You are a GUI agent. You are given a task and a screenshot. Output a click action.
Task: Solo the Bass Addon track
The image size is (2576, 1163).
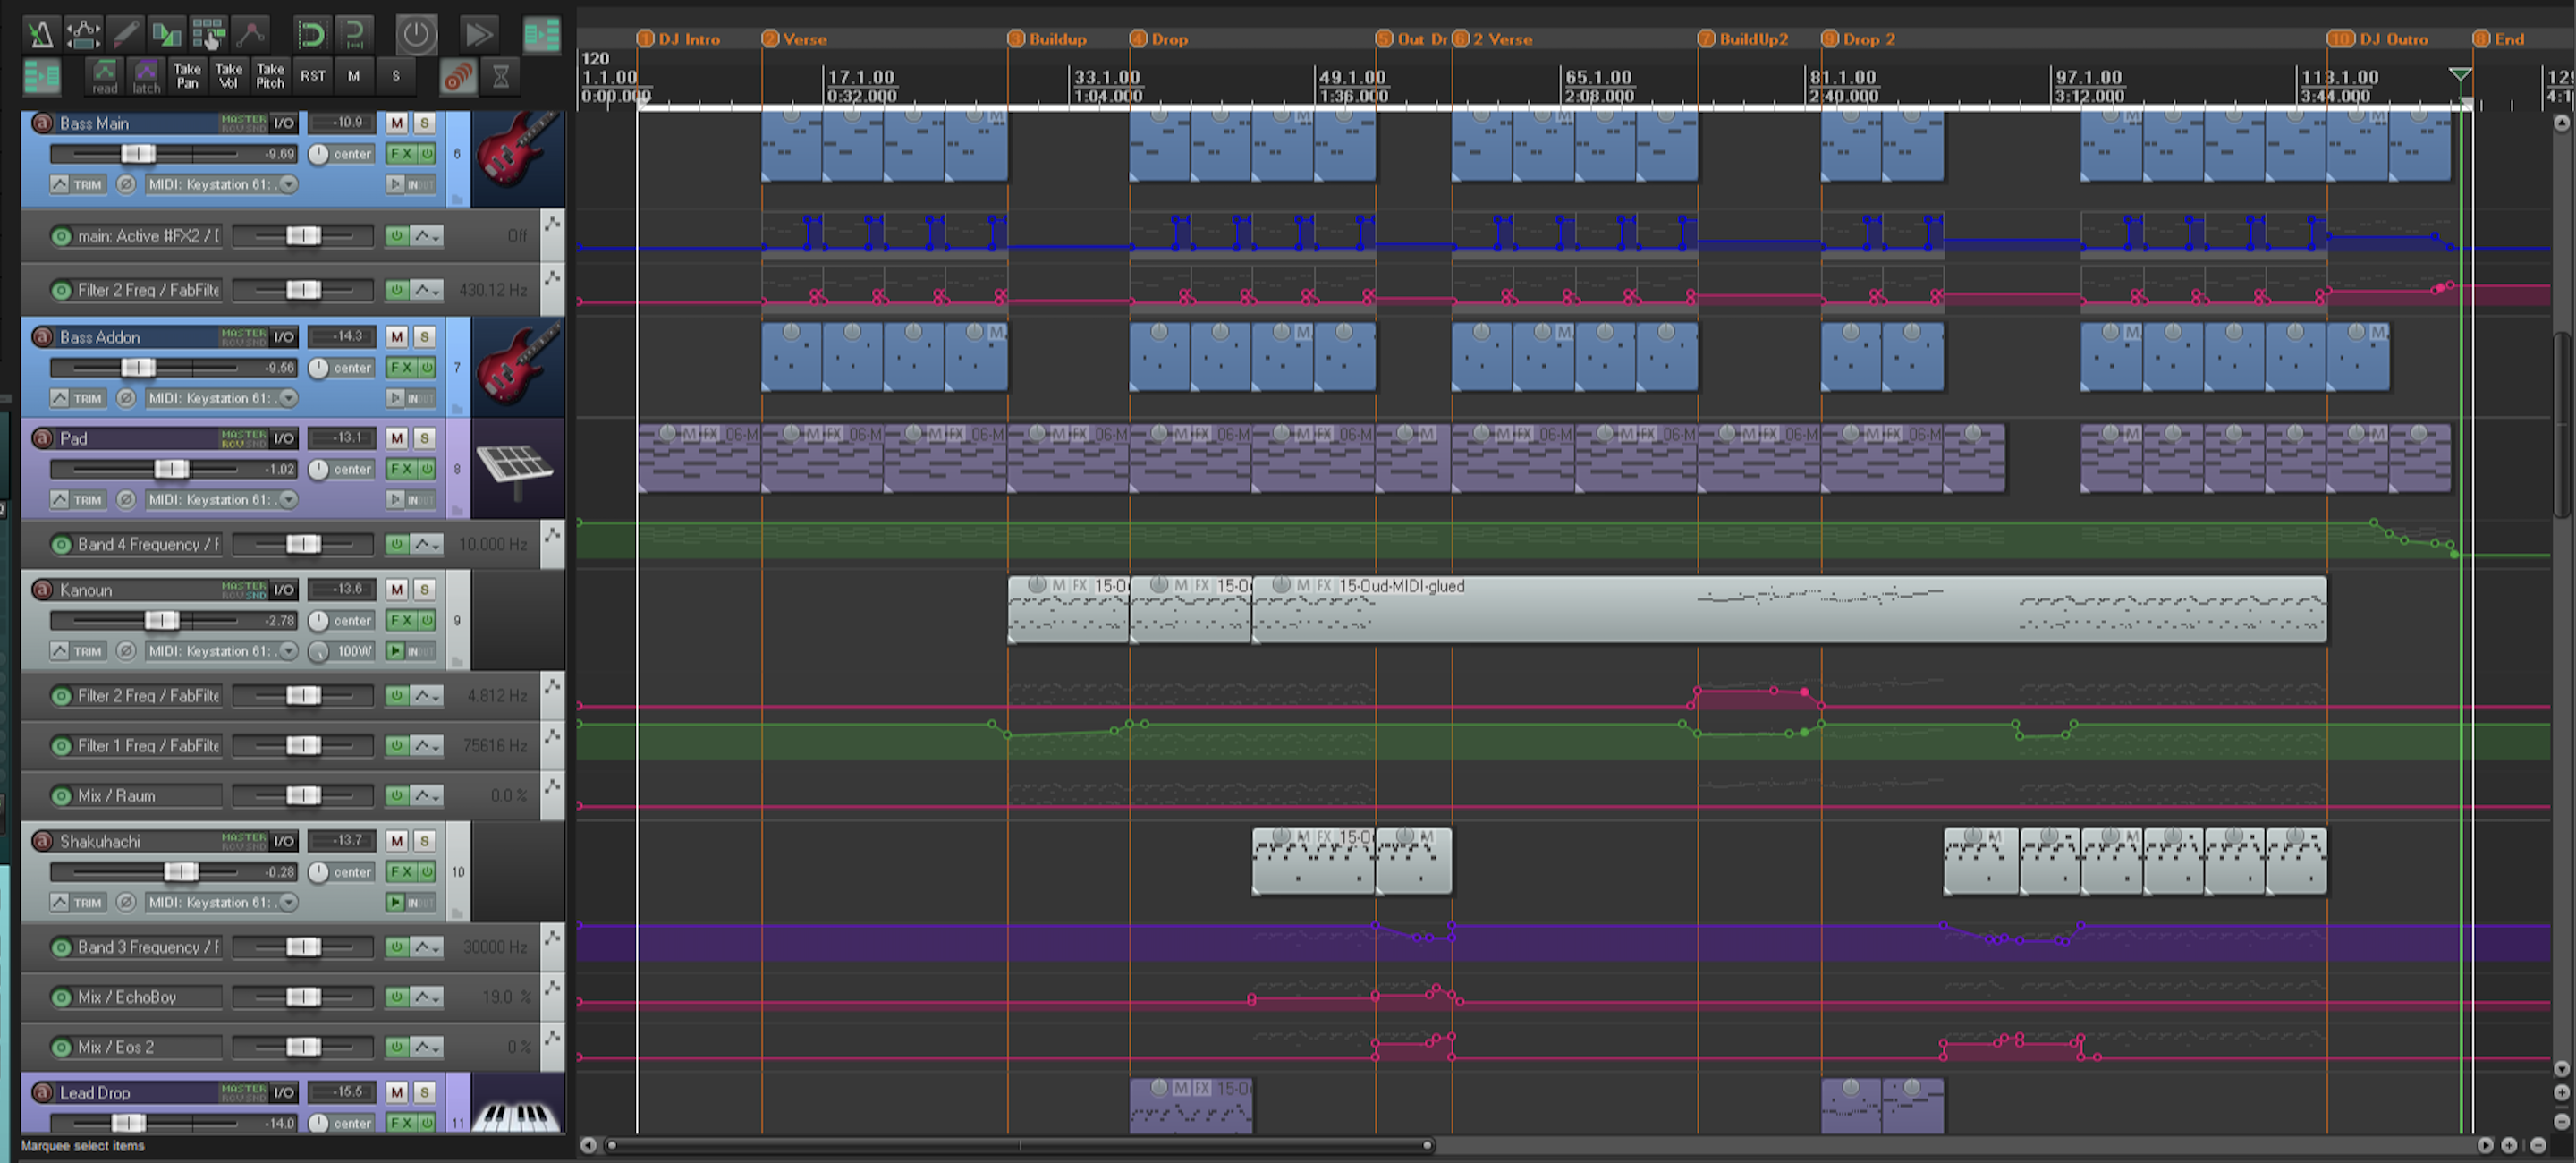click(x=425, y=337)
